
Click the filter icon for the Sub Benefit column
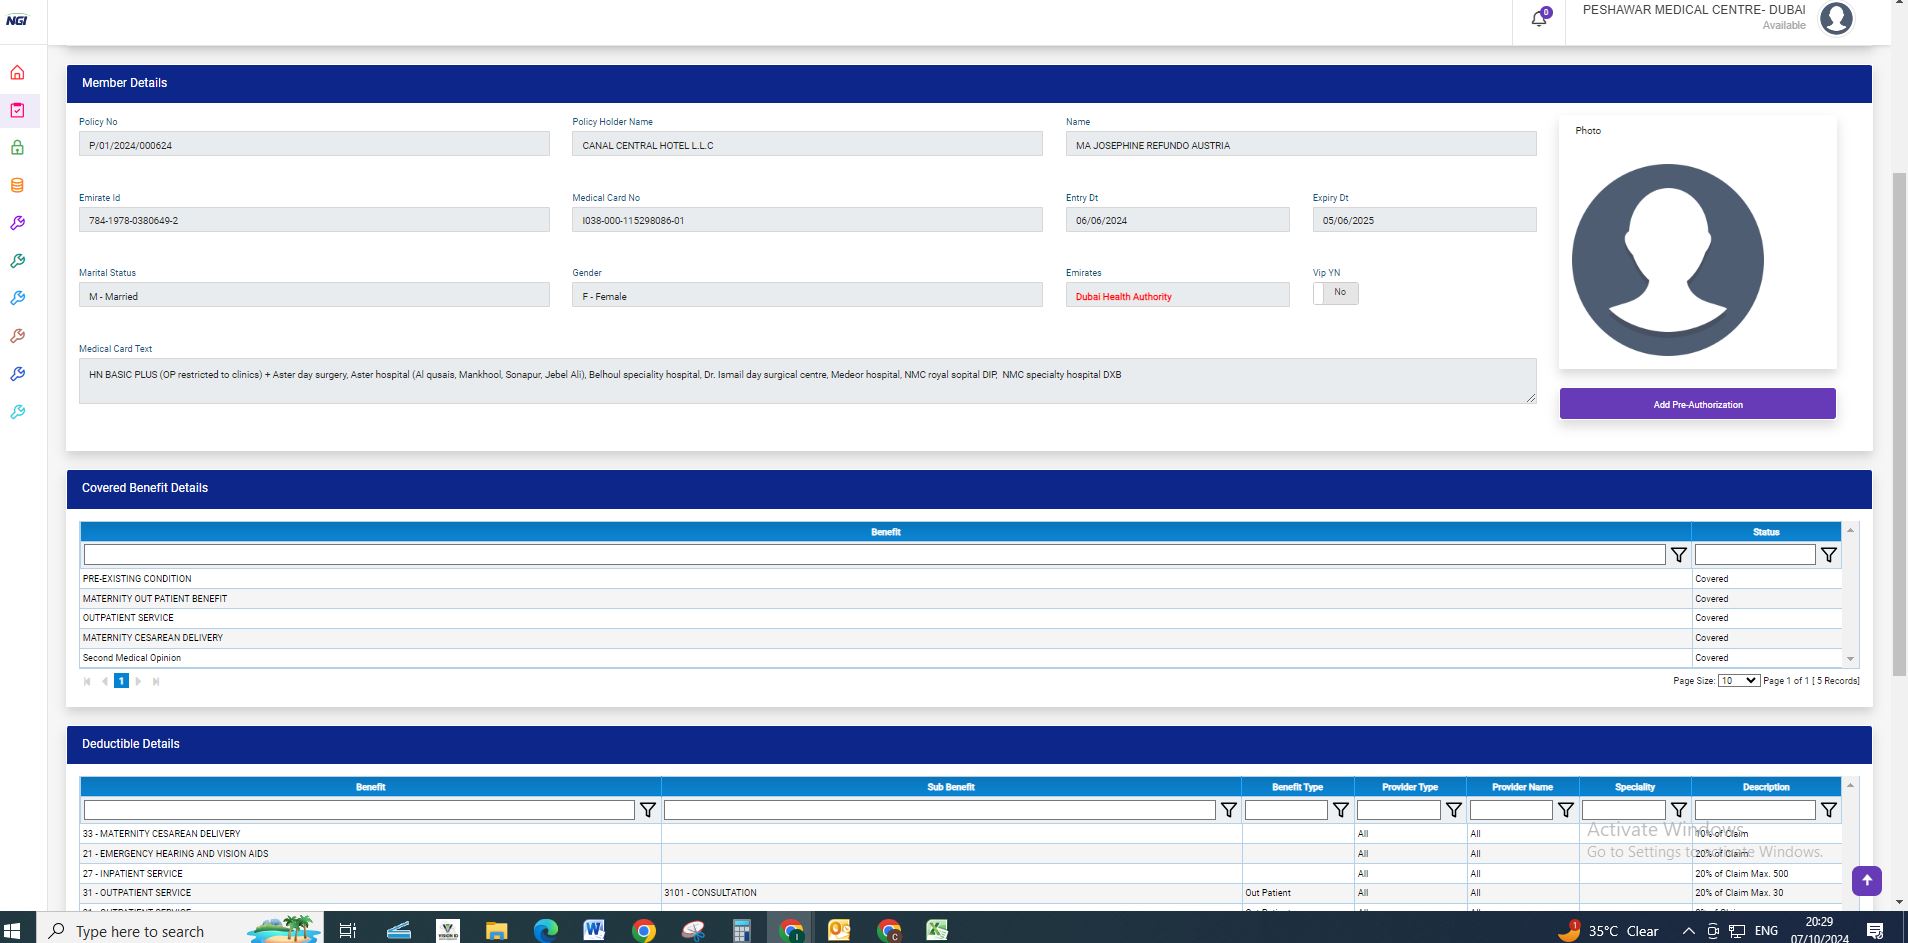(1228, 810)
